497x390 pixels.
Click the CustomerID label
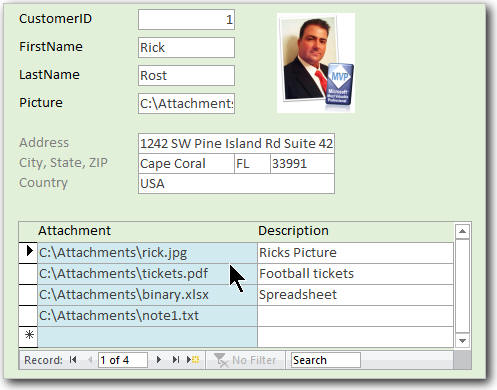(55, 19)
